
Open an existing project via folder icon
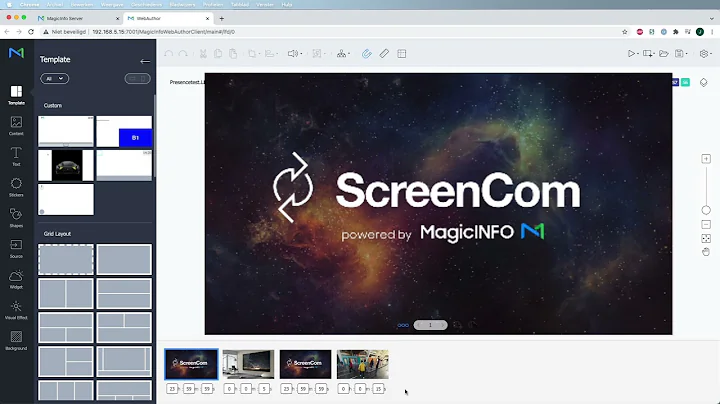point(664,54)
